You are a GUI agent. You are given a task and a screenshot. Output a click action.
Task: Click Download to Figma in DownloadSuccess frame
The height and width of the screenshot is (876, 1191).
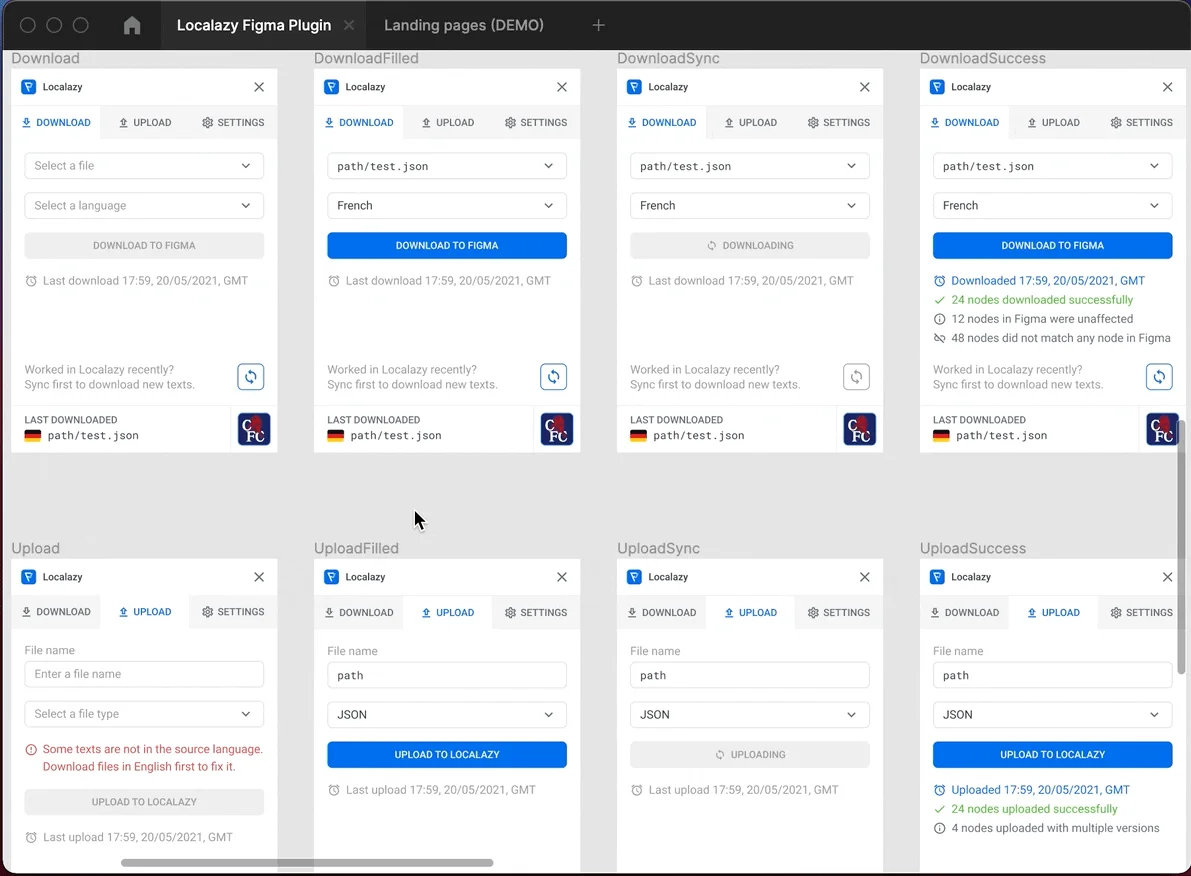point(1053,245)
